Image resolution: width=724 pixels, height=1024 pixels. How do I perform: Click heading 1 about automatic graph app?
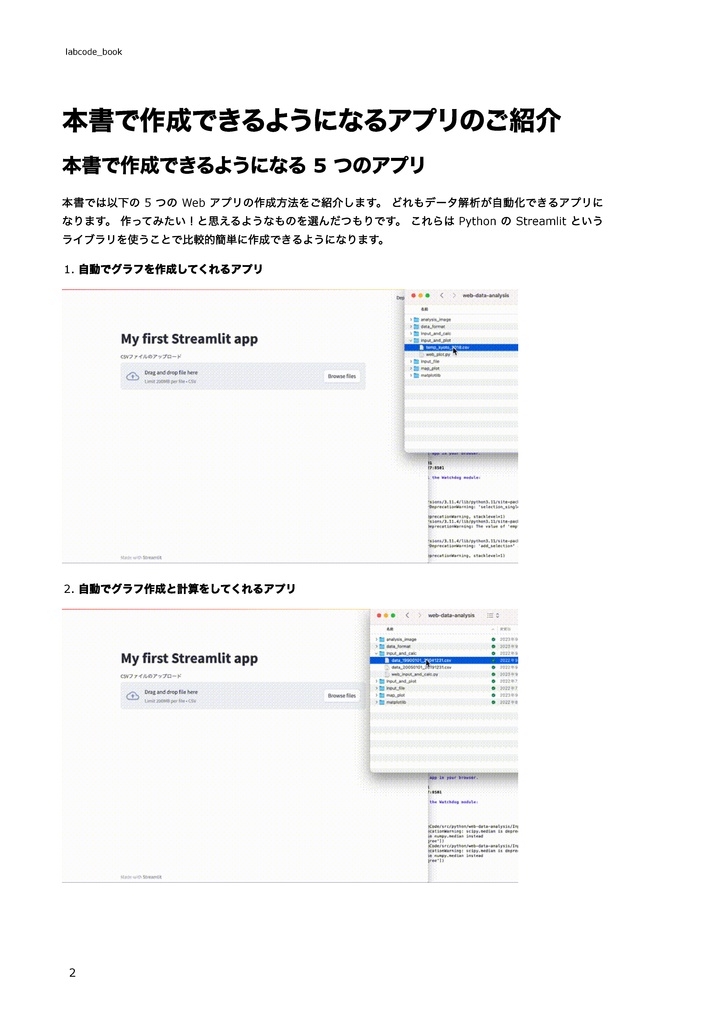[170, 269]
